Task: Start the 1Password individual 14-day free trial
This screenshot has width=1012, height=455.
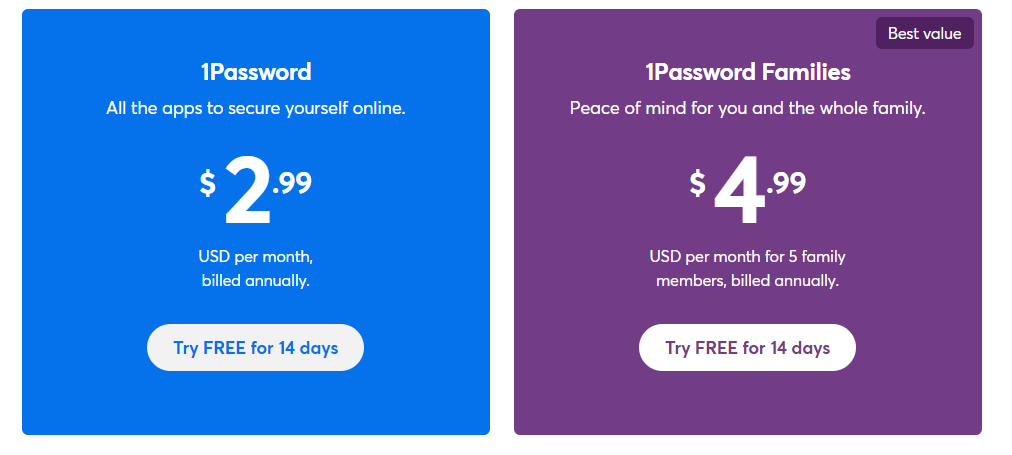Action: (256, 347)
